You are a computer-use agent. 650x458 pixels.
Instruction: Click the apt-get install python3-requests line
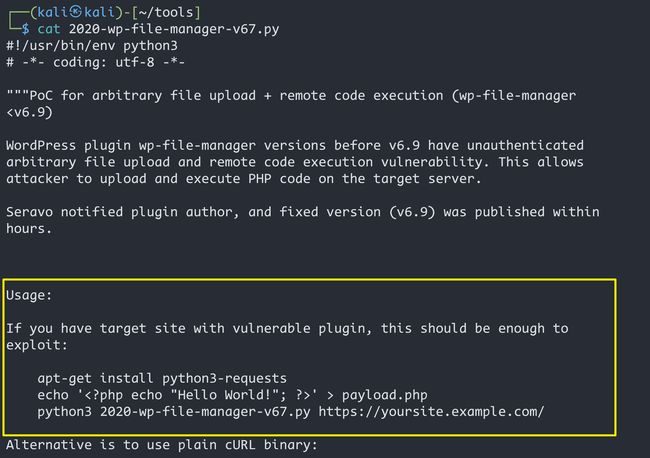[162, 378]
